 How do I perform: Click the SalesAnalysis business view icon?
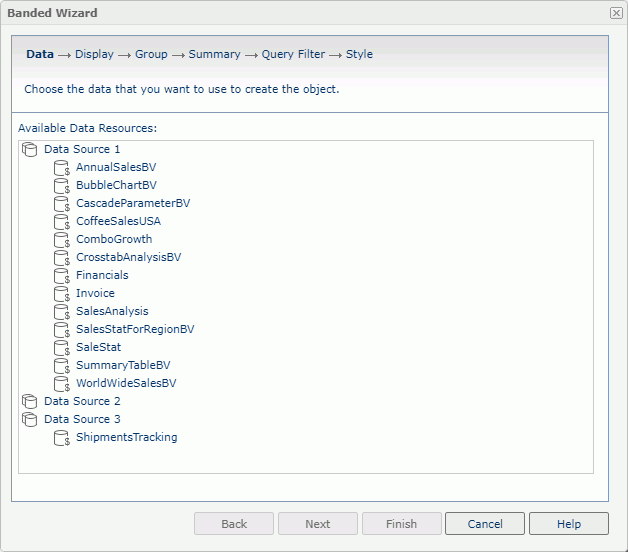[62, 312]
